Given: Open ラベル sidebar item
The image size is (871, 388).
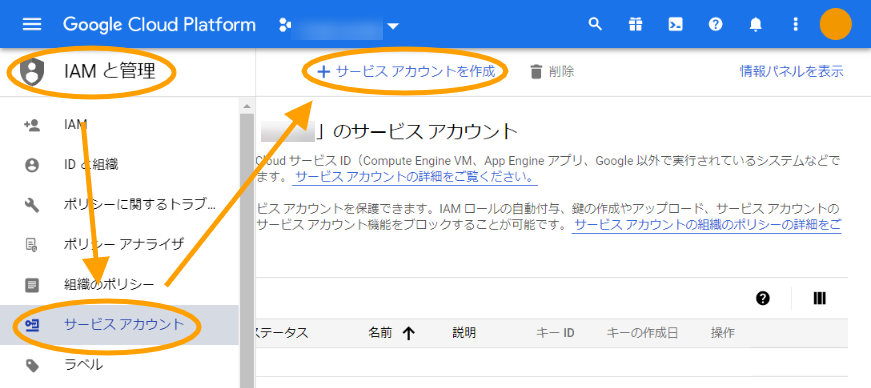Looking at the screenshot, I should click(119, 365).
